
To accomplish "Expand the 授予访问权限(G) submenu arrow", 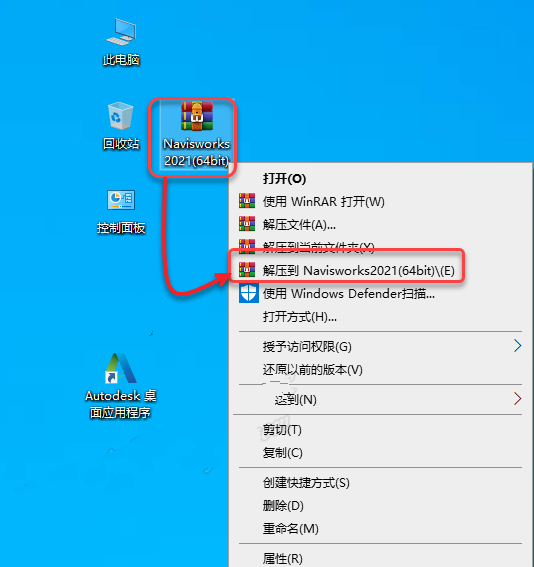I will (x=517, y=346).
